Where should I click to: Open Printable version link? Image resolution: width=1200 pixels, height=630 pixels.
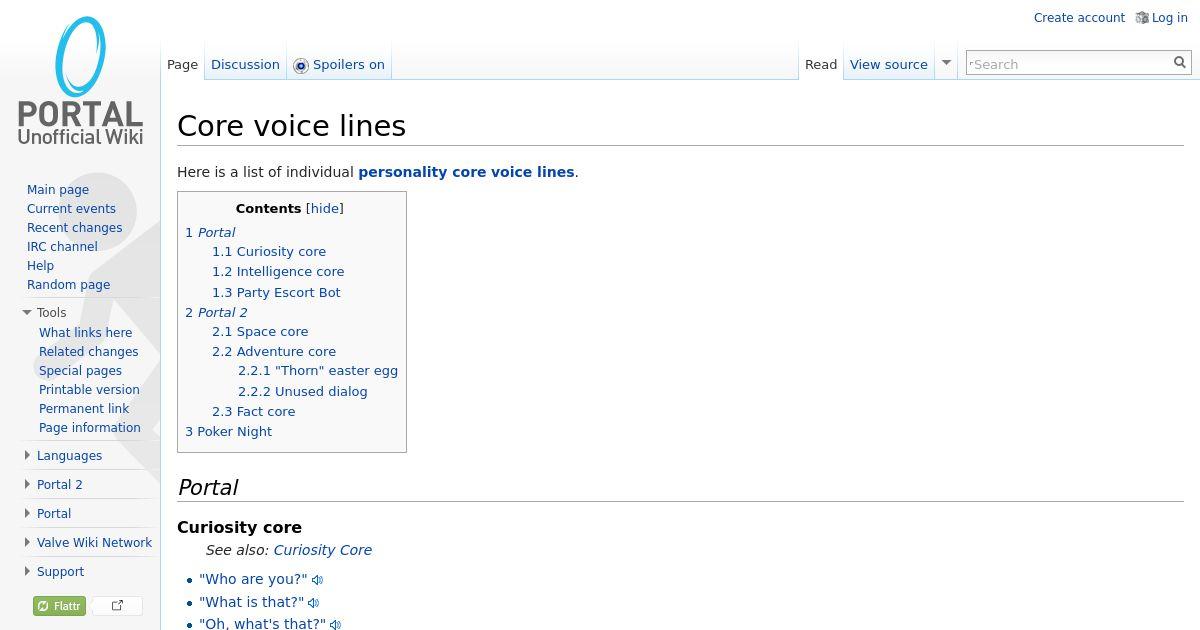89,390
